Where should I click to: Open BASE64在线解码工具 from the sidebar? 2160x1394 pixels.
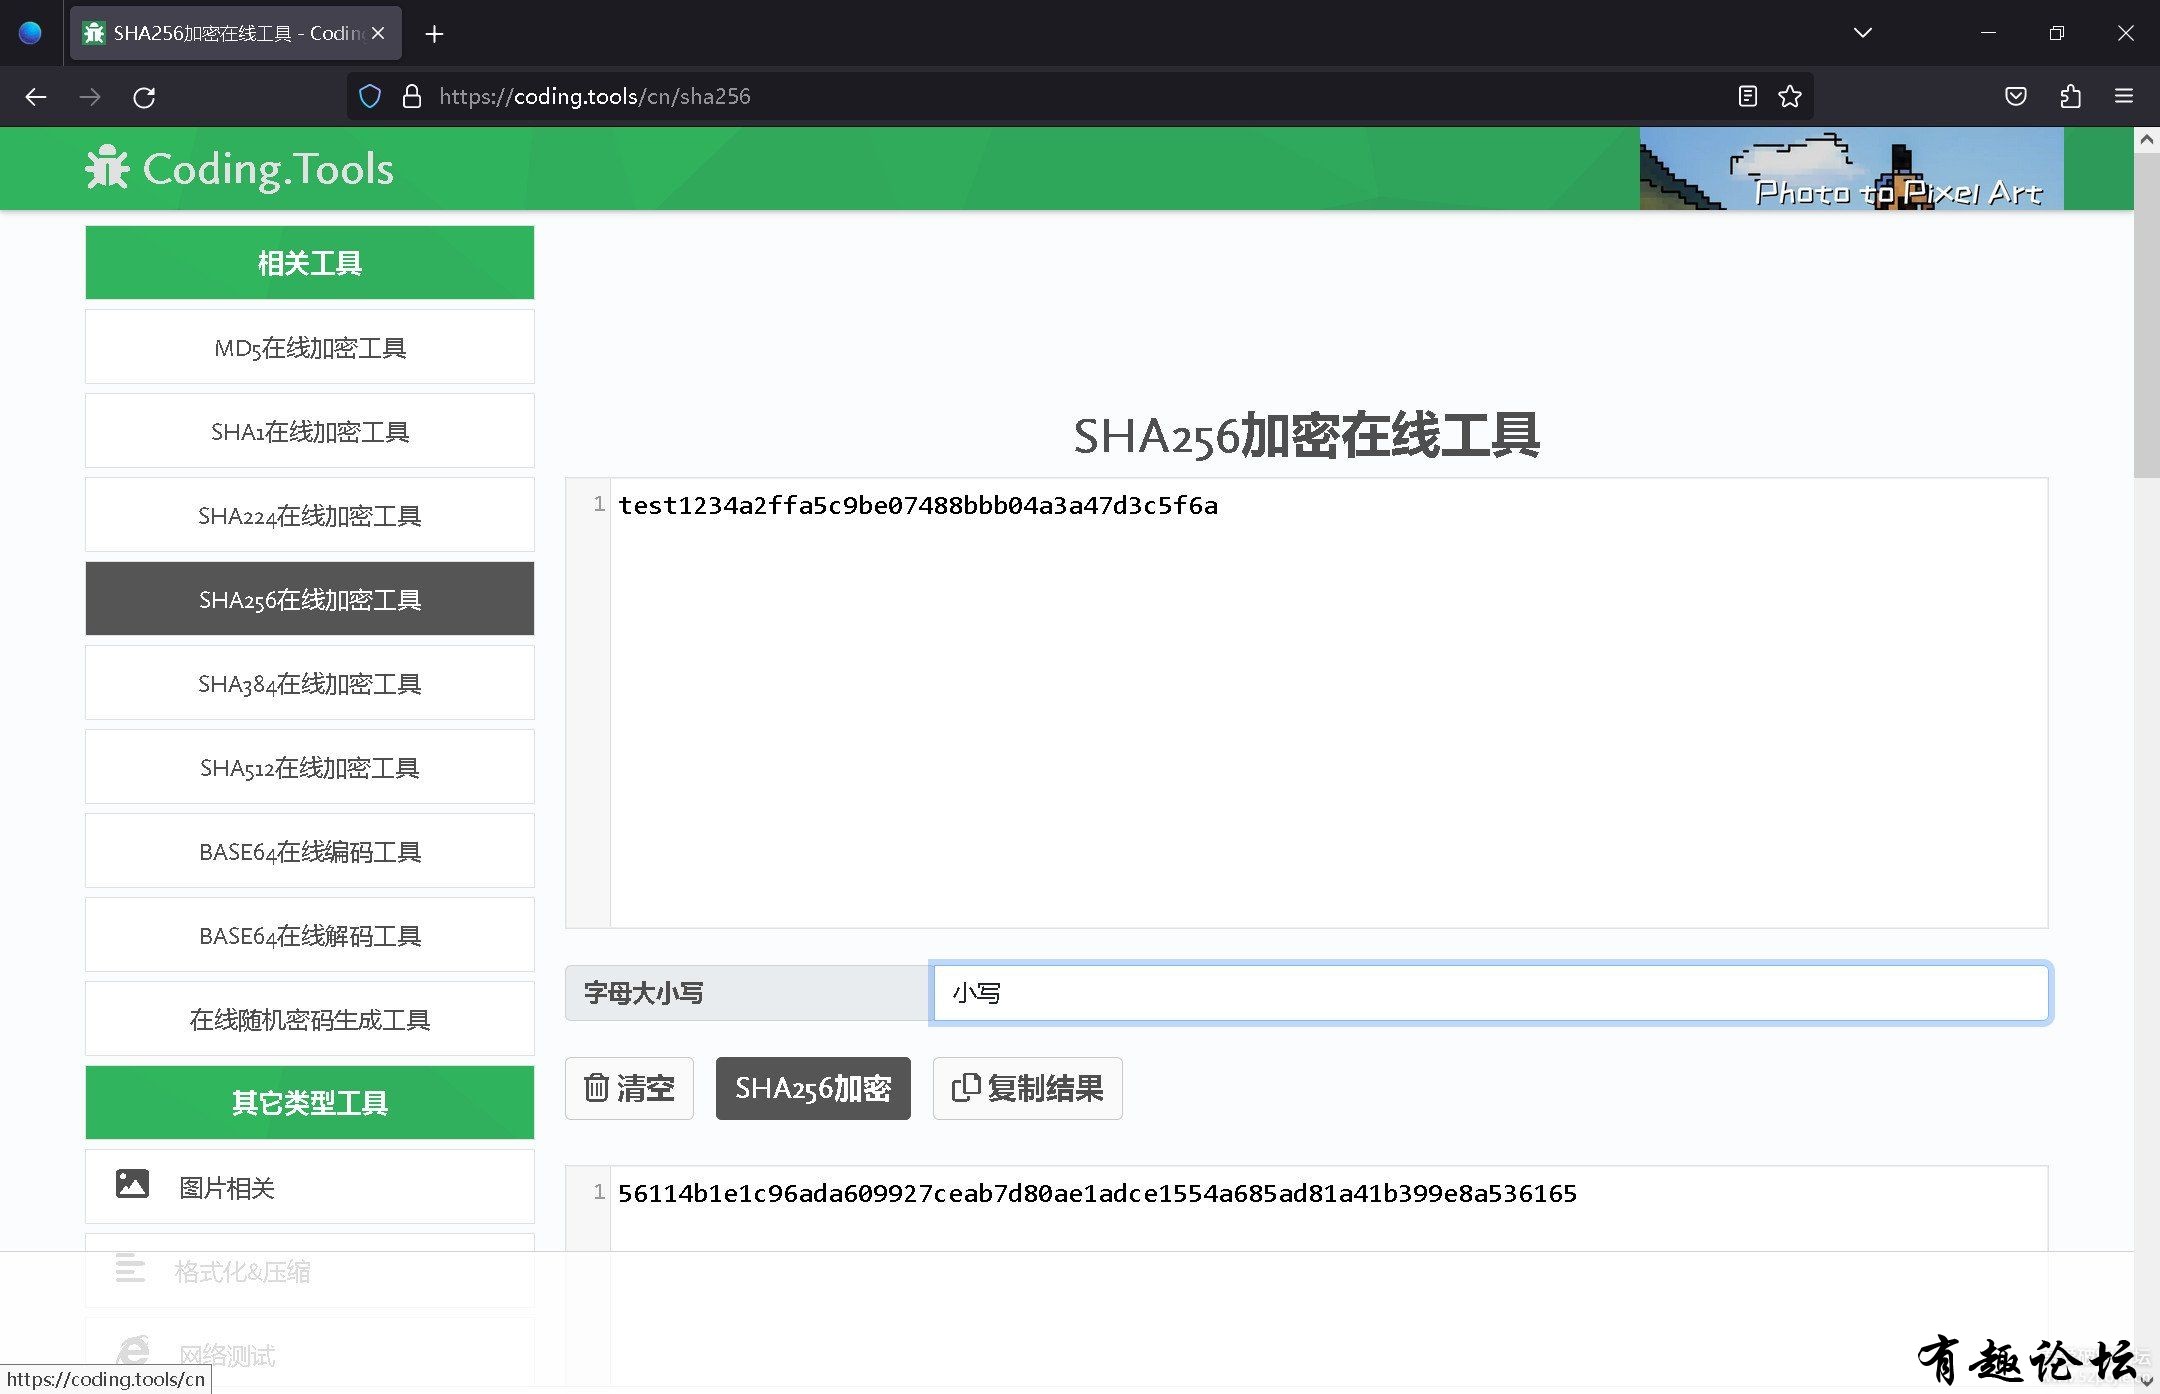click(310, 935)
